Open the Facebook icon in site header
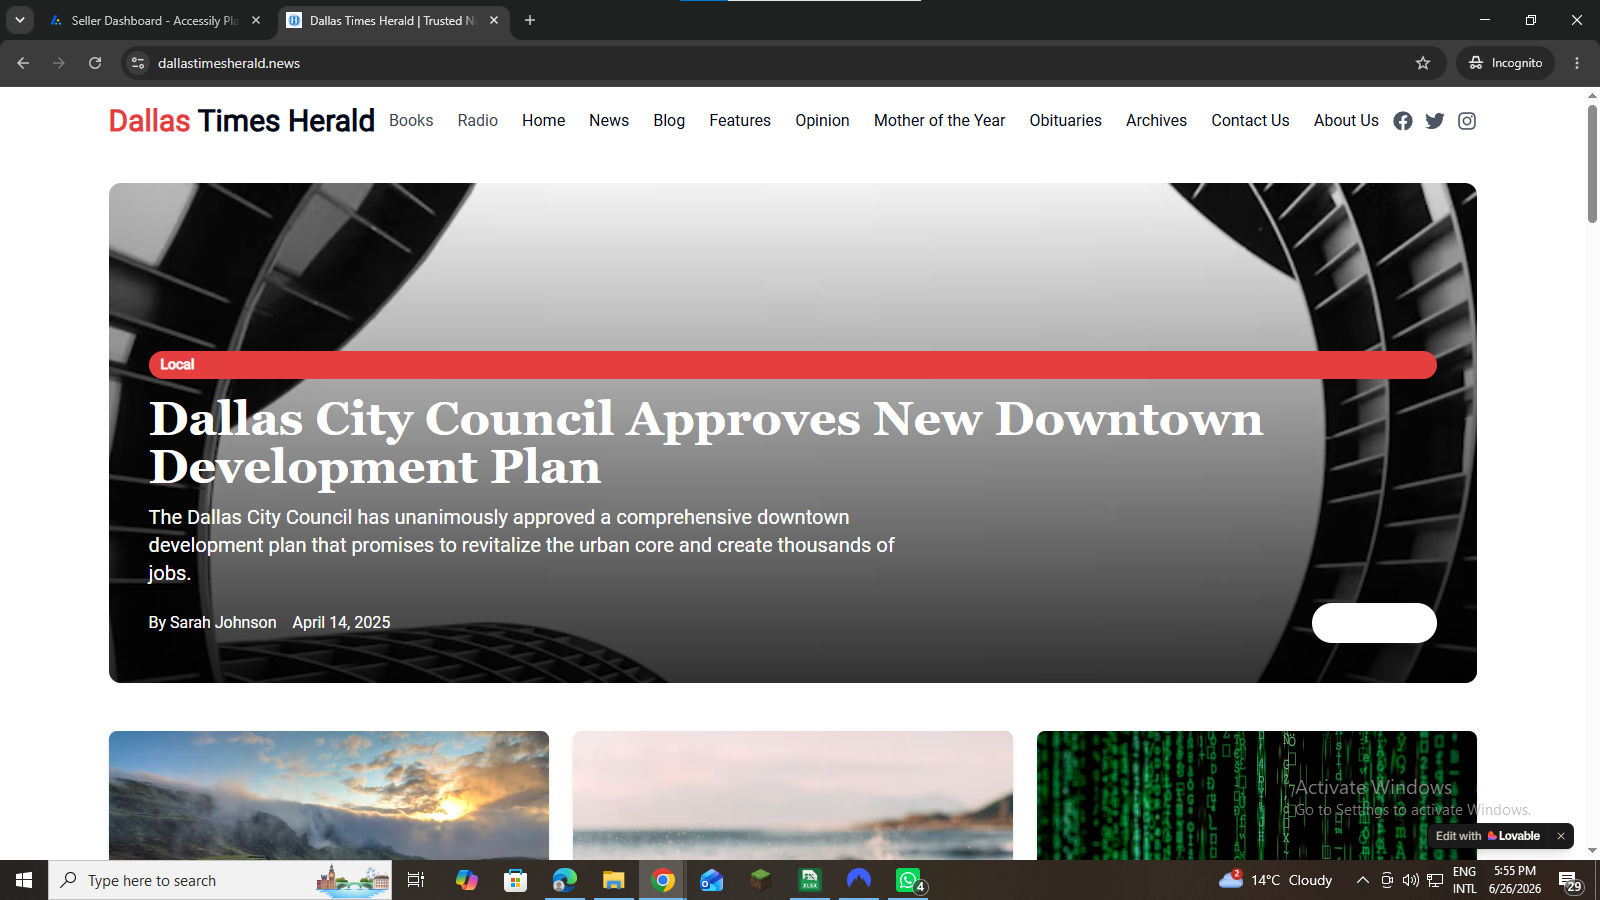 [x=1403, y=121]
